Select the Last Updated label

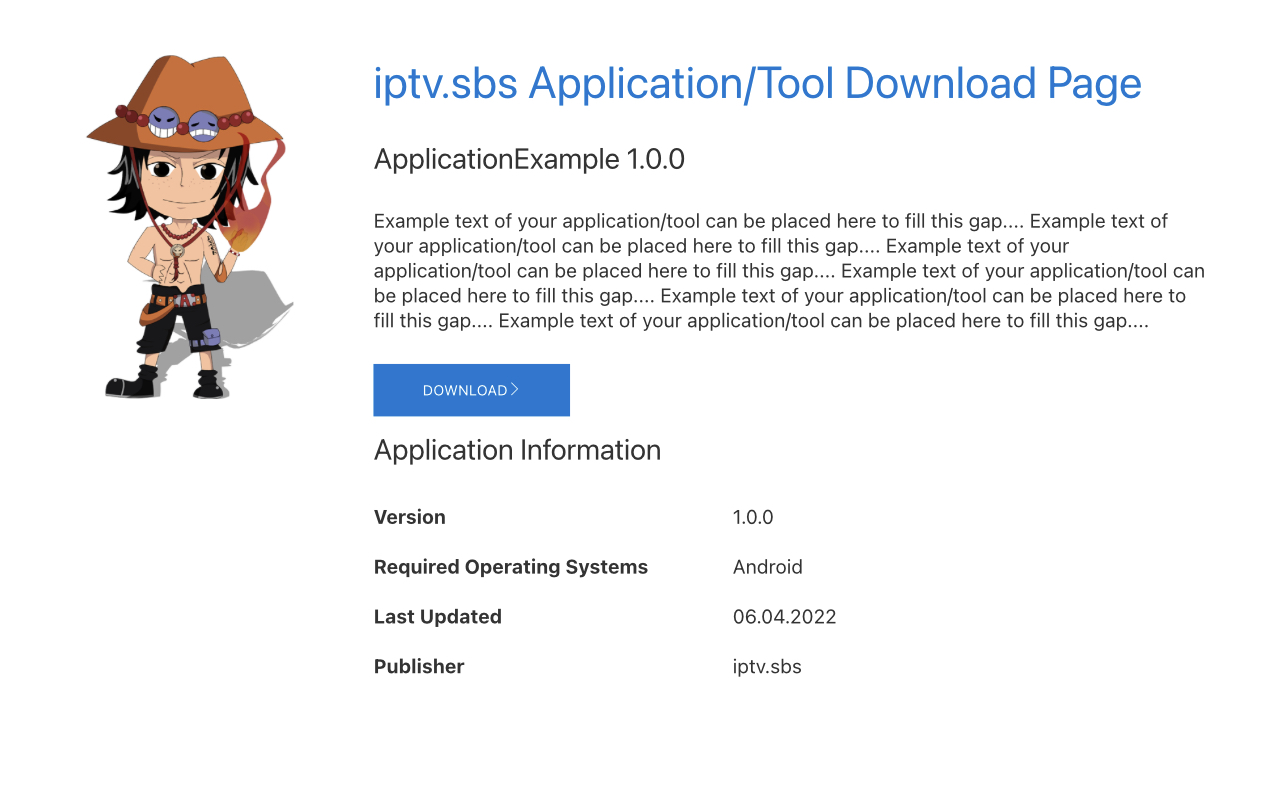coord(438,617)
